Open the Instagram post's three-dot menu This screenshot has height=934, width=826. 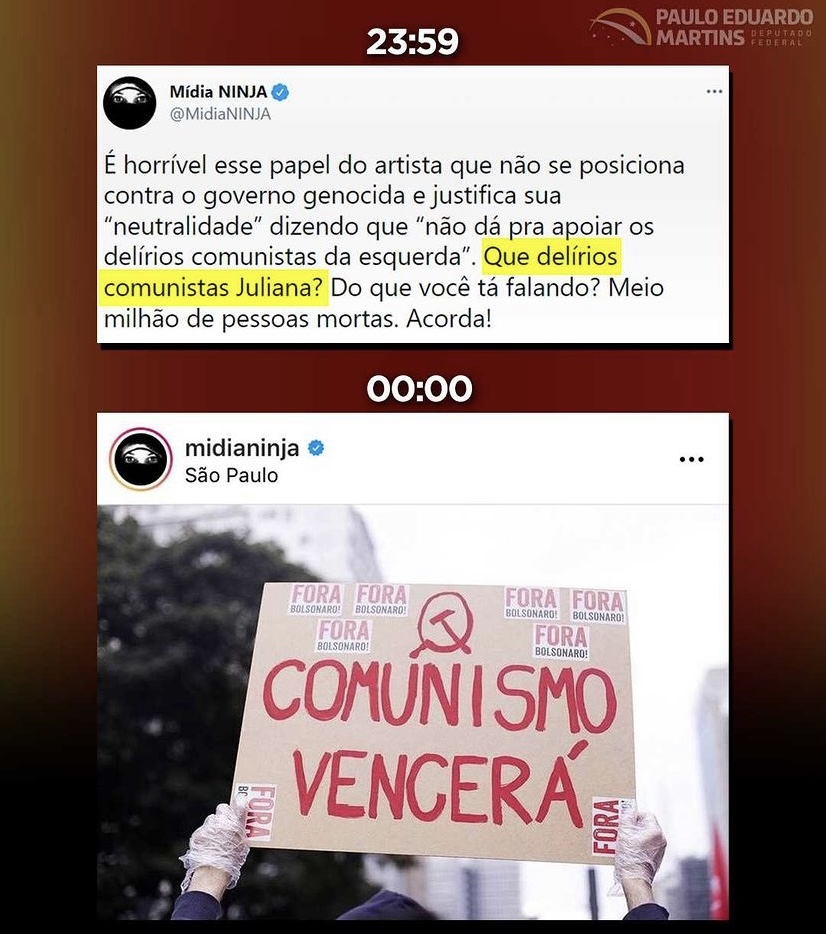[691, 459]
